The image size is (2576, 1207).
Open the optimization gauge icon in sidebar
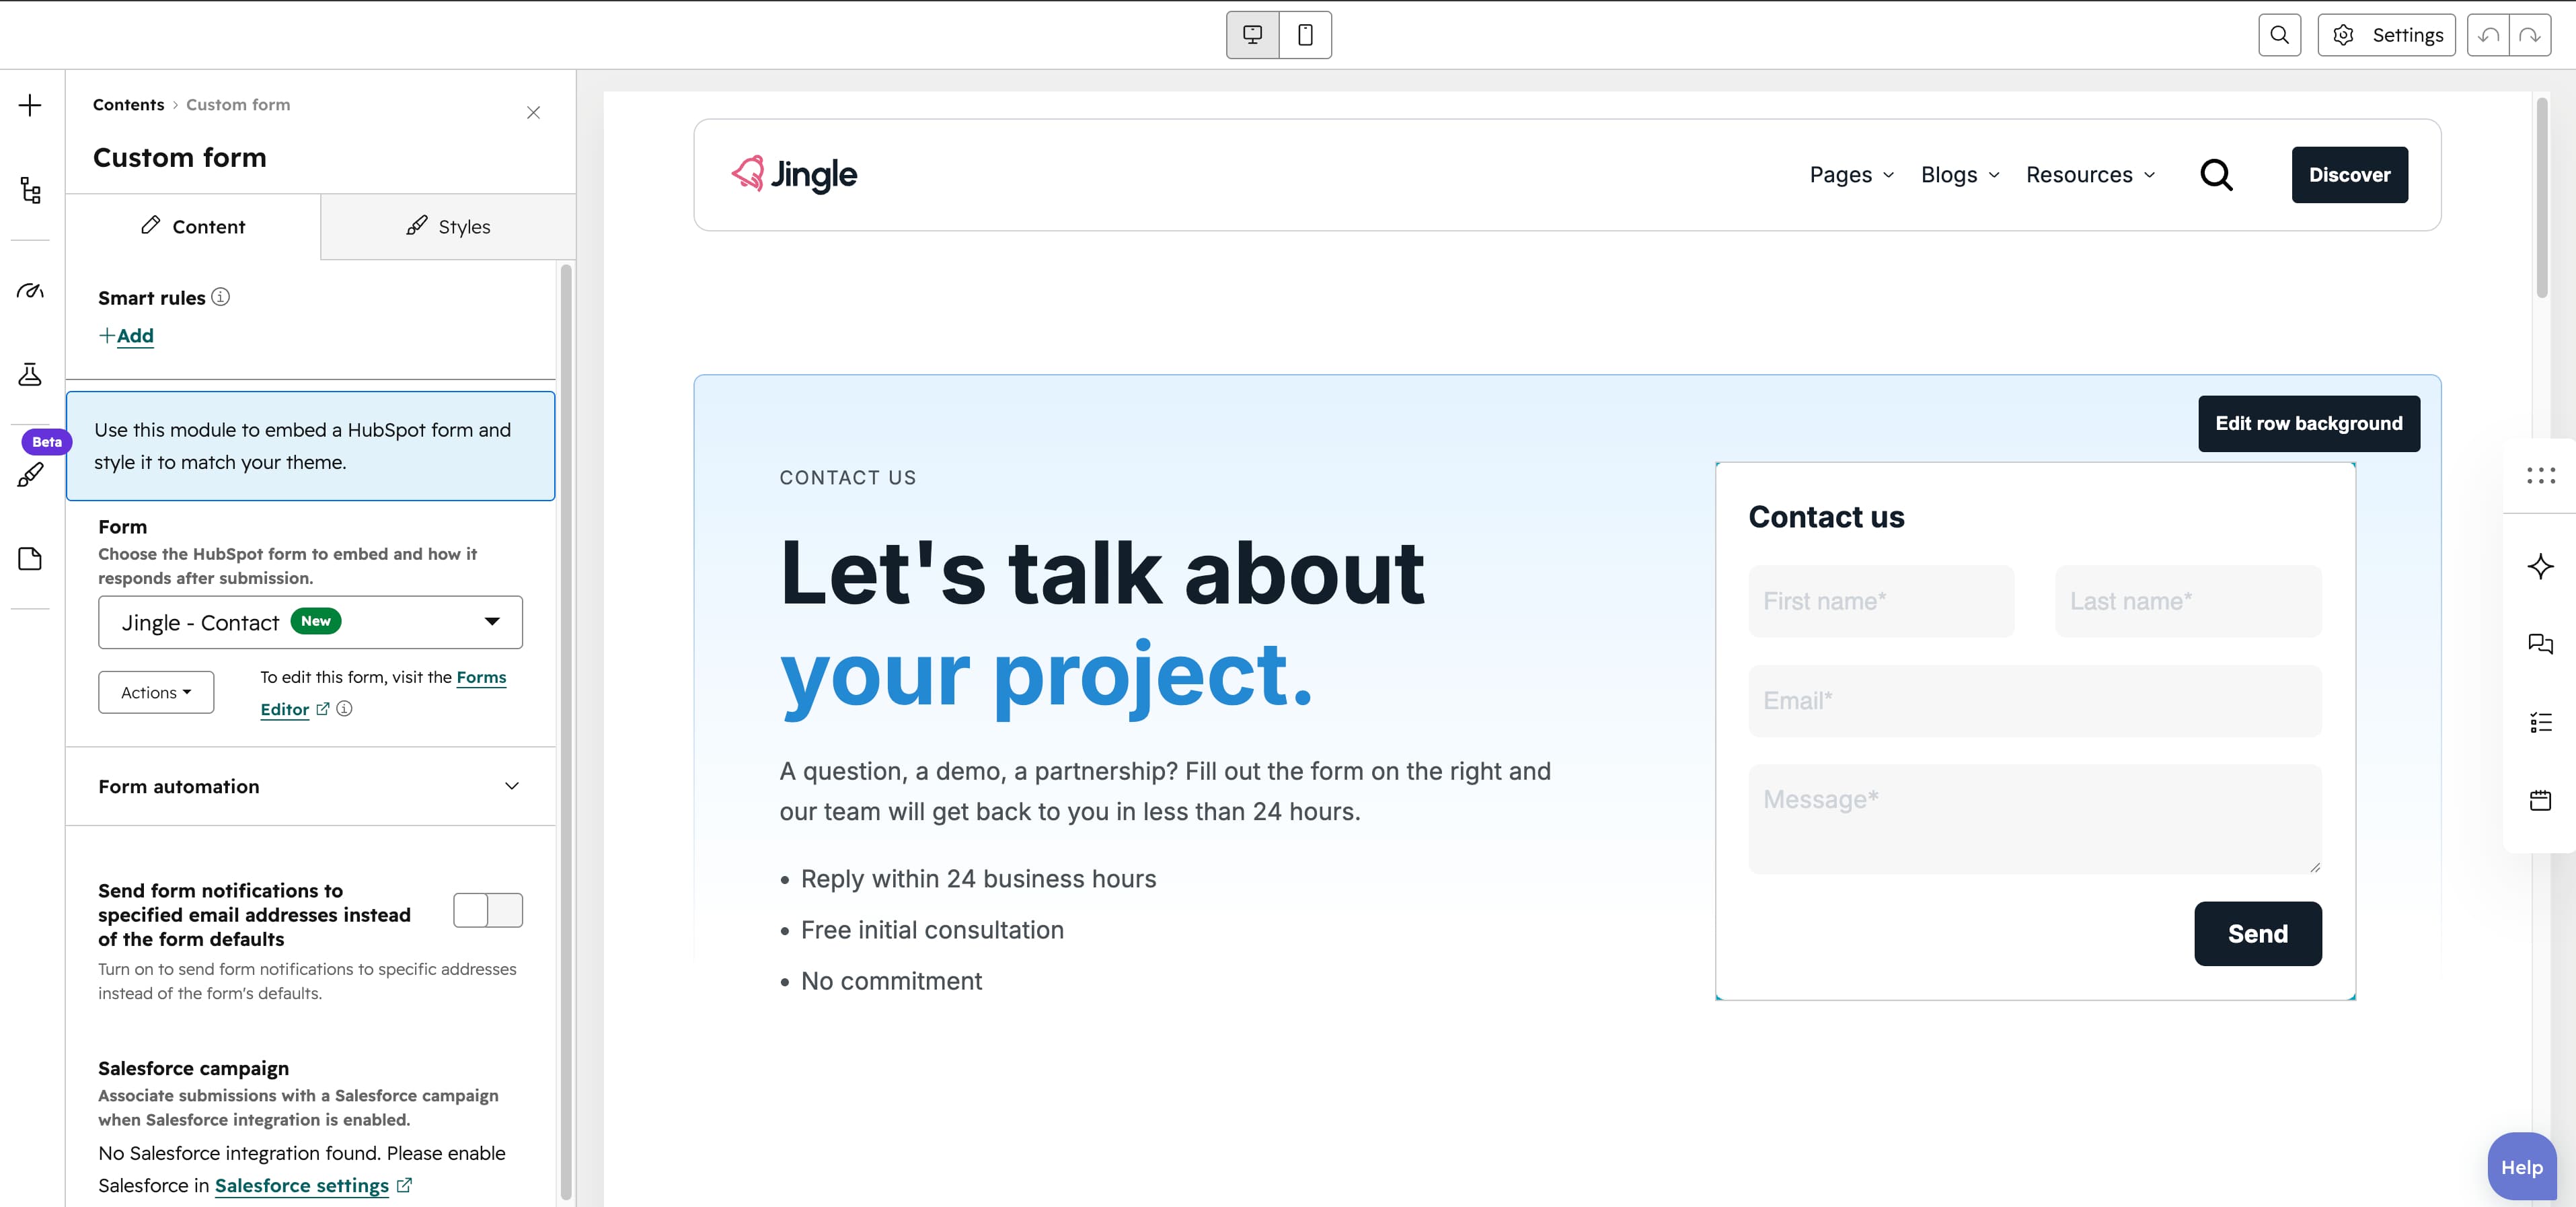[x=30, y=291]
